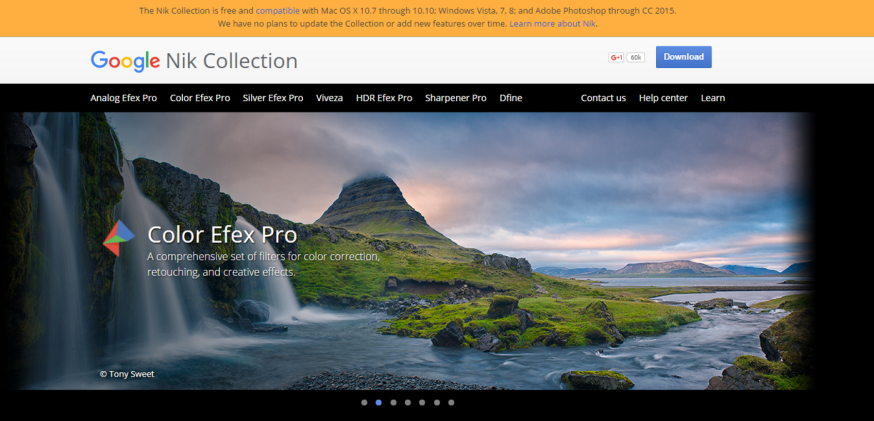The height and width of the screenshot is (421, 874).
Task: Click the 'compatible' link in banner
Action: (x=278, y=11)
